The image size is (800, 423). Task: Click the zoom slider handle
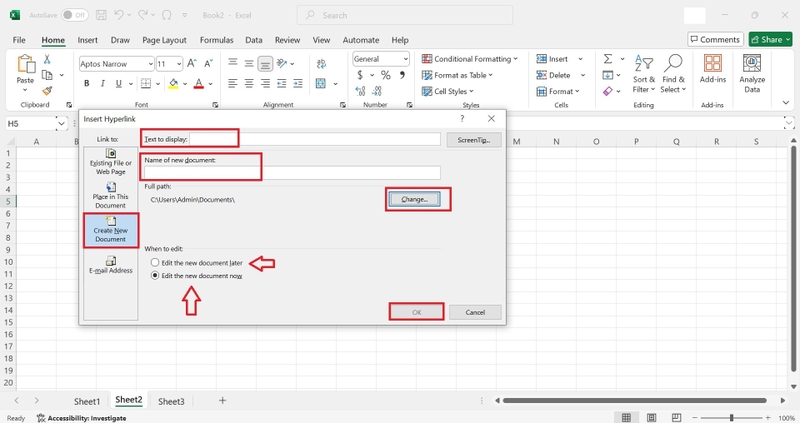pyautogui.click(x=731, y=417)
